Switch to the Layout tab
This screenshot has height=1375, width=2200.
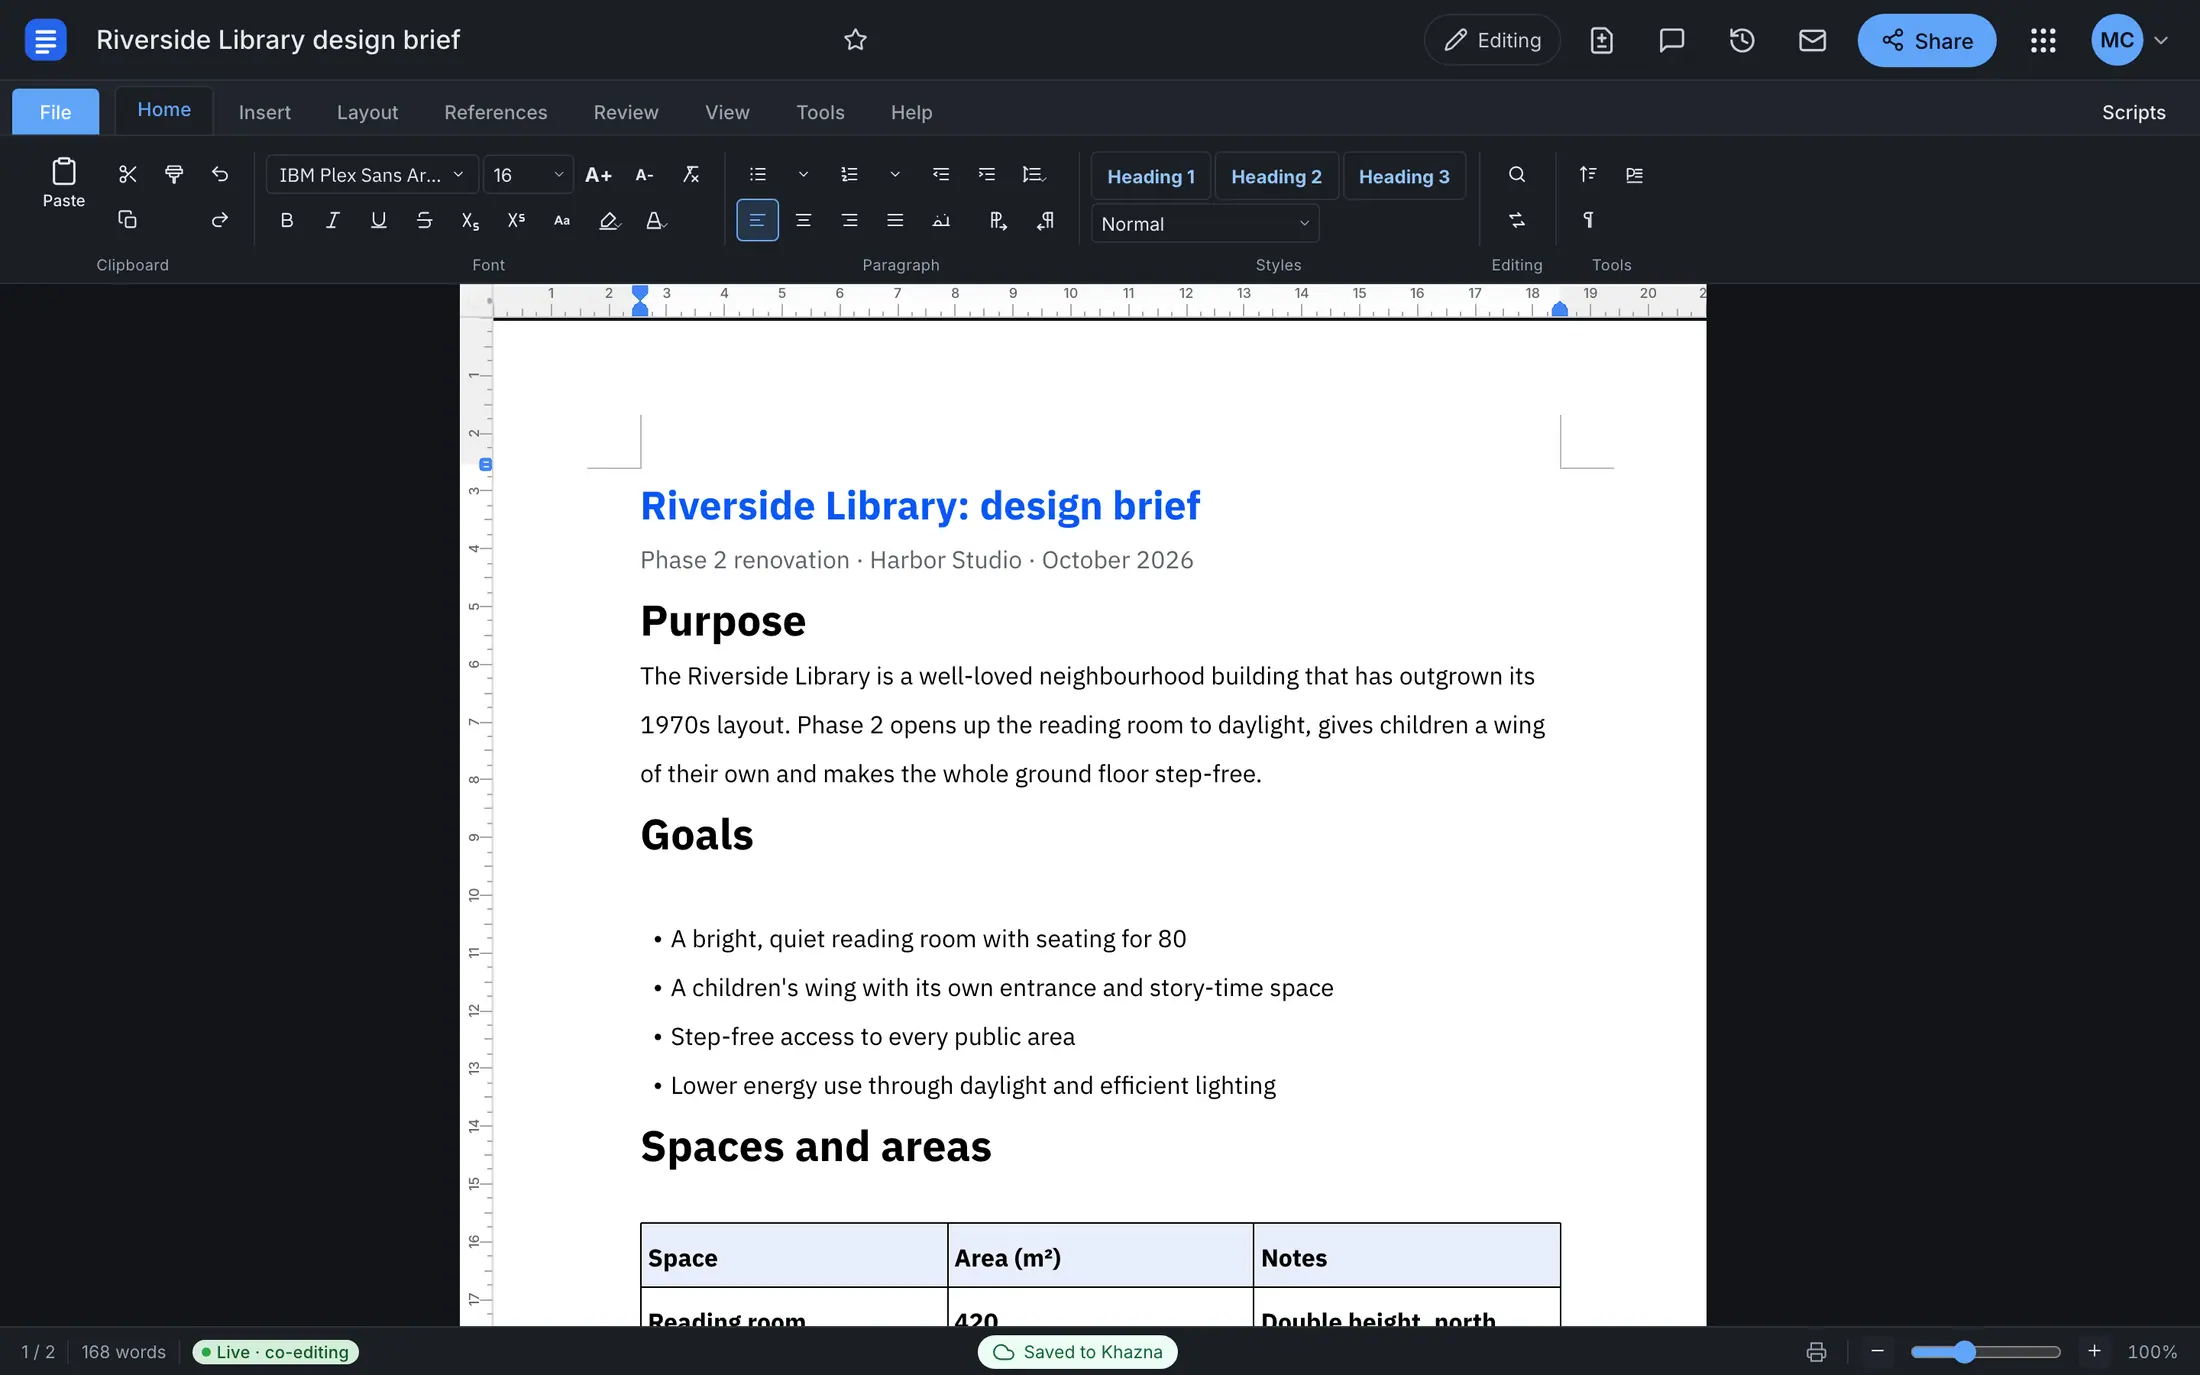[367, 112]
